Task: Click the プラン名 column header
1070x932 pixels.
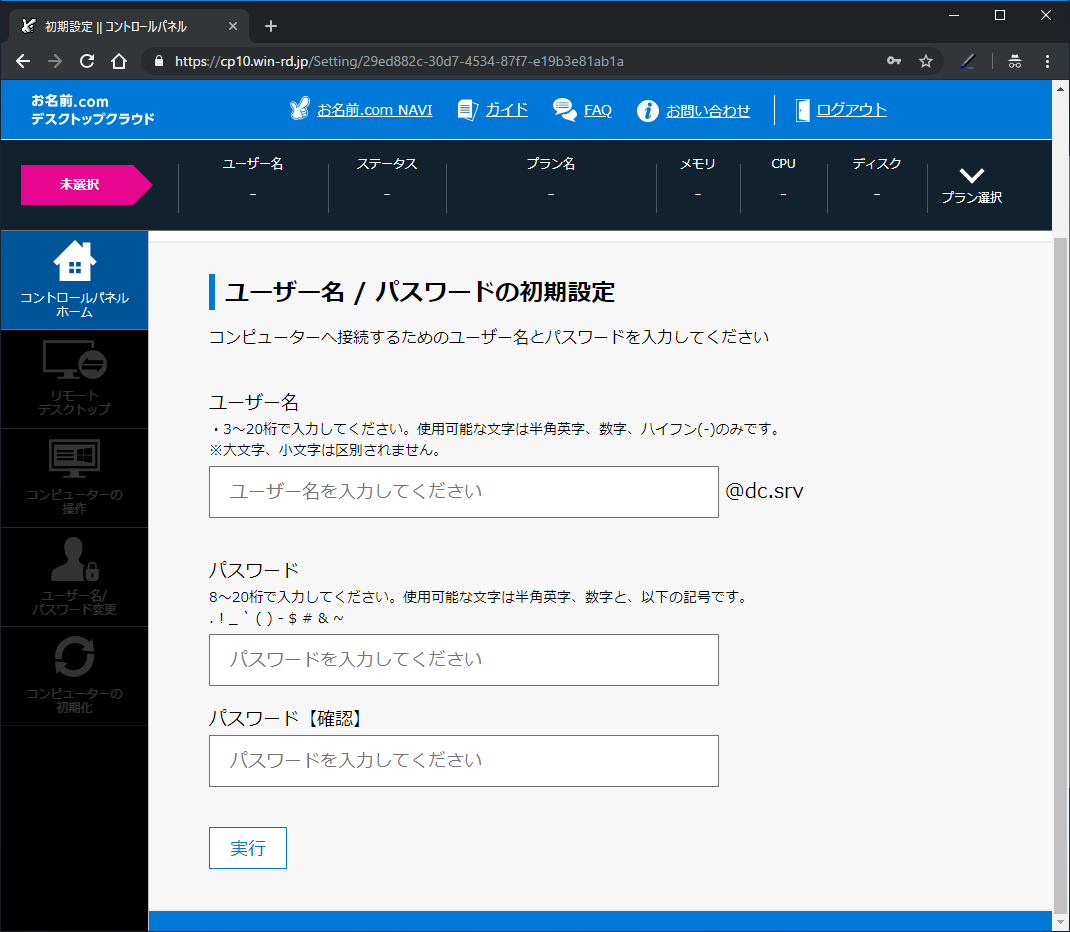Action: 551,164
